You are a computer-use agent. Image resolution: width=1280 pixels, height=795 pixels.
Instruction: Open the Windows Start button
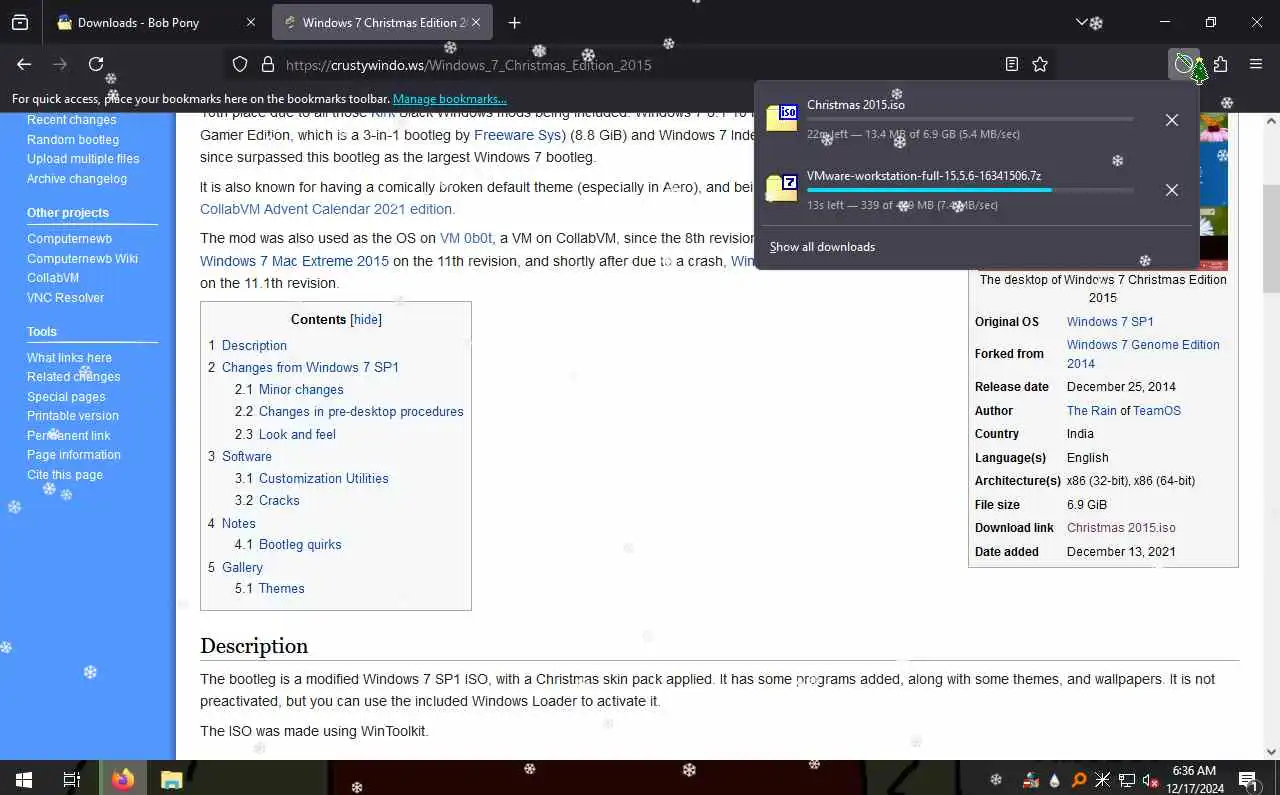[24, 779]
